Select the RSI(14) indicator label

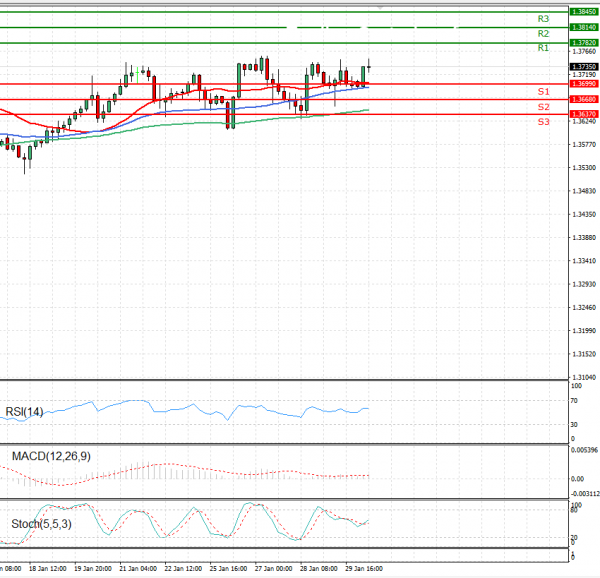point(26,411)
